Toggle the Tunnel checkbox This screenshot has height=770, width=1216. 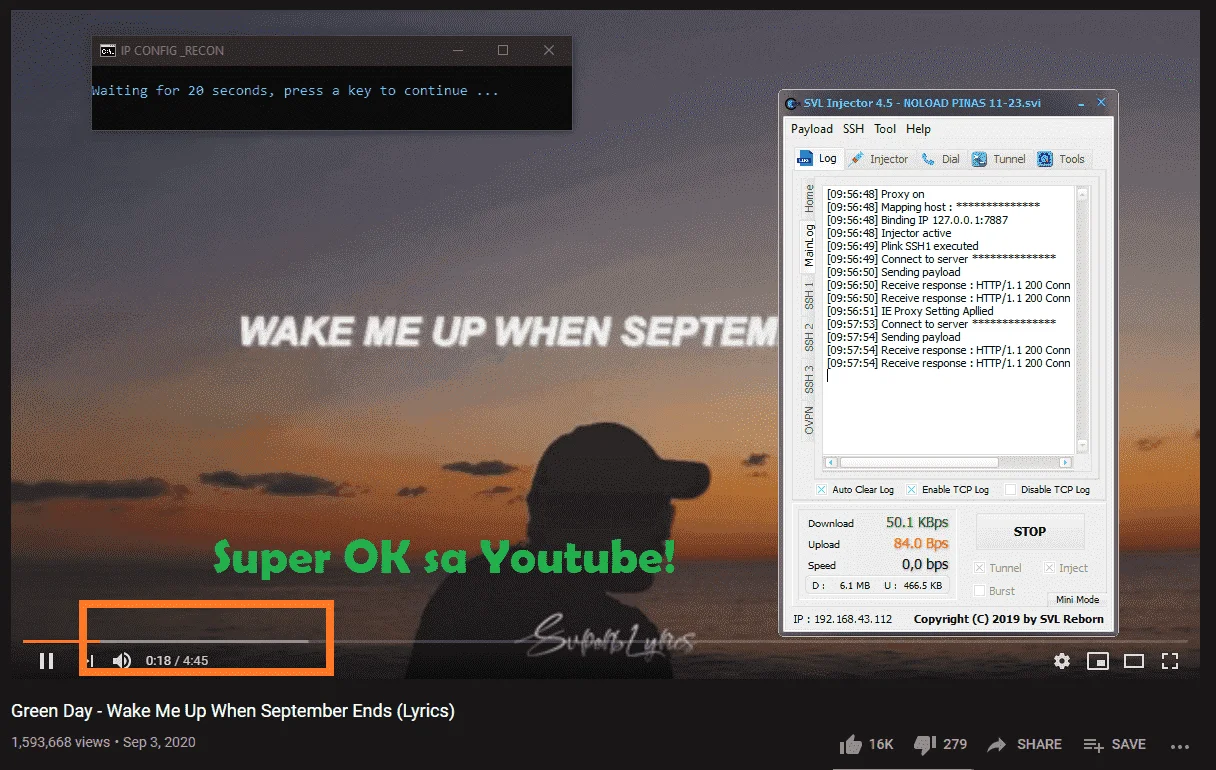click(980, 568)
